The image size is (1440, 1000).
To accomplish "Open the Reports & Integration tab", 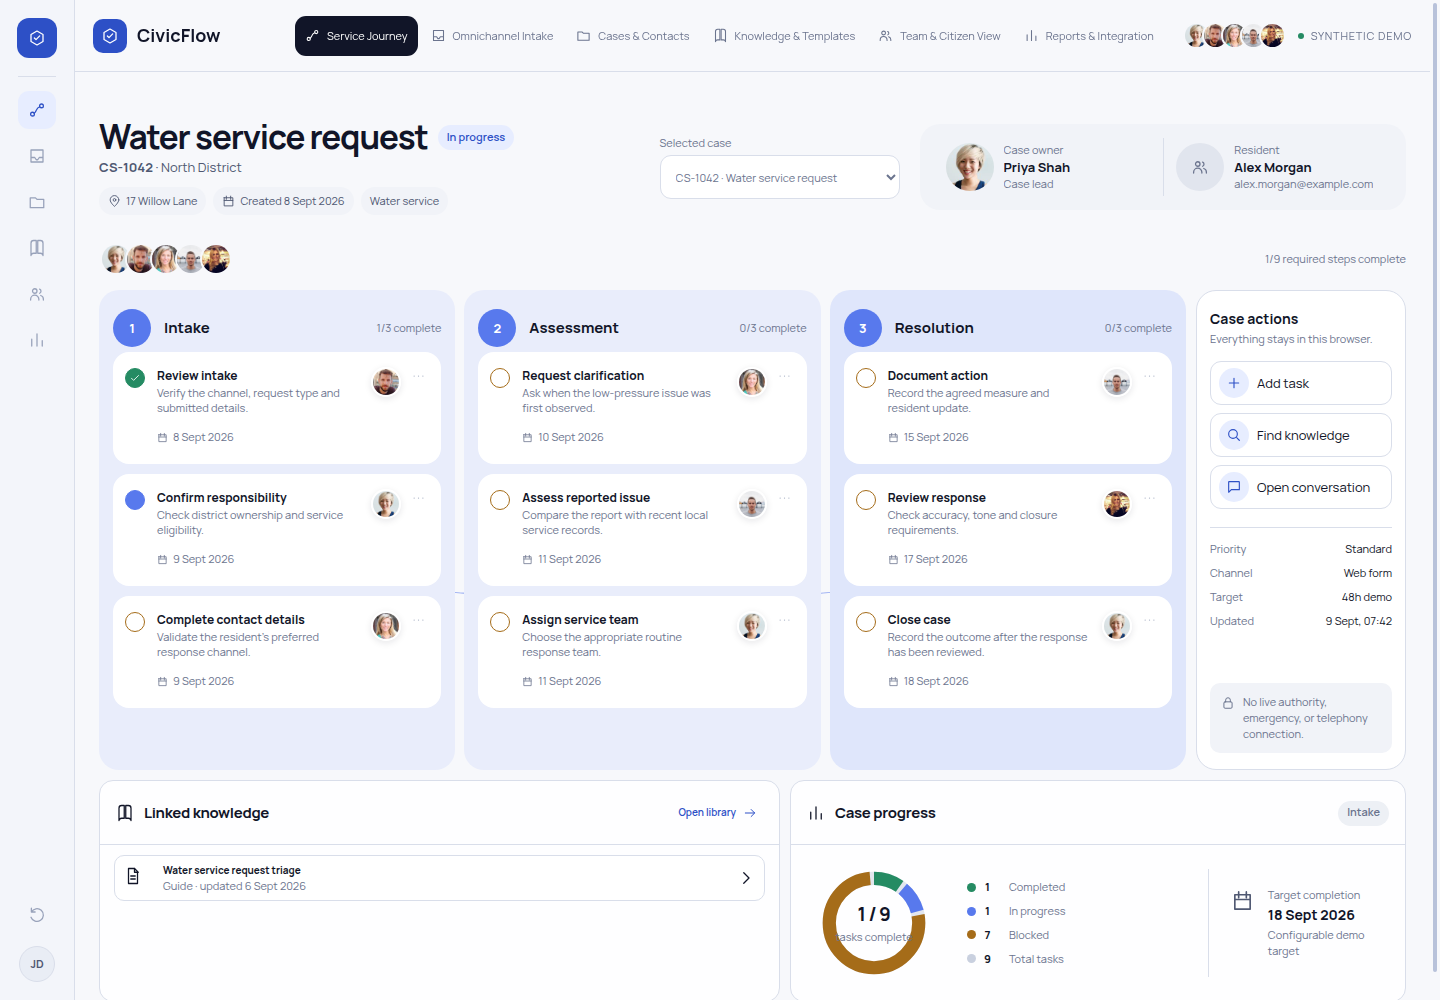I will (1089, 36).
